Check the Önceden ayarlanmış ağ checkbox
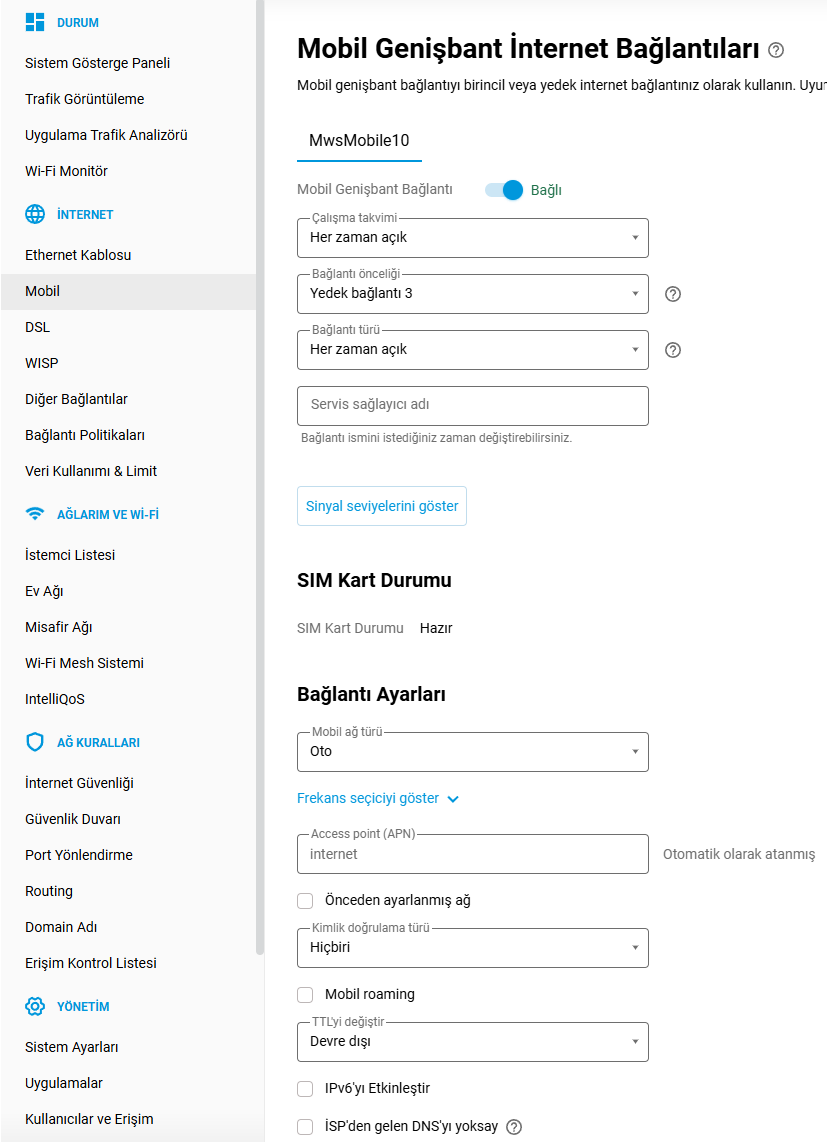 (306, 900)
